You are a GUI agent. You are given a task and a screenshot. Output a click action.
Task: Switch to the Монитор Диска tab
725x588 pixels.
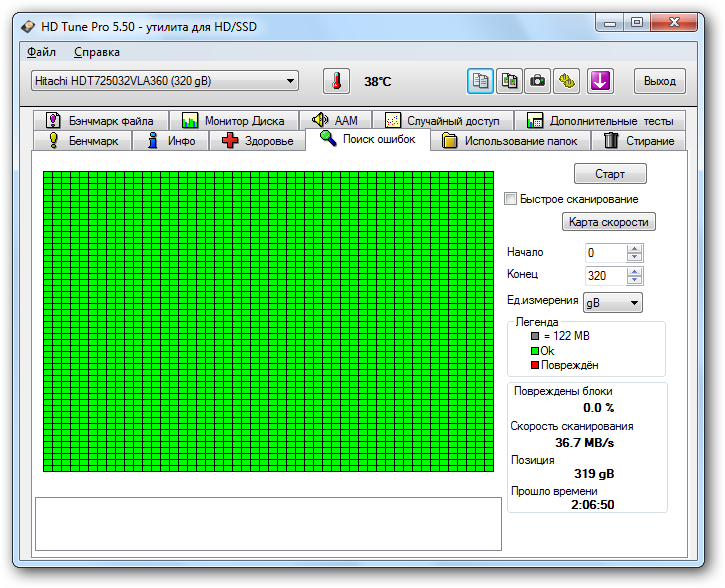click(233, 121)
